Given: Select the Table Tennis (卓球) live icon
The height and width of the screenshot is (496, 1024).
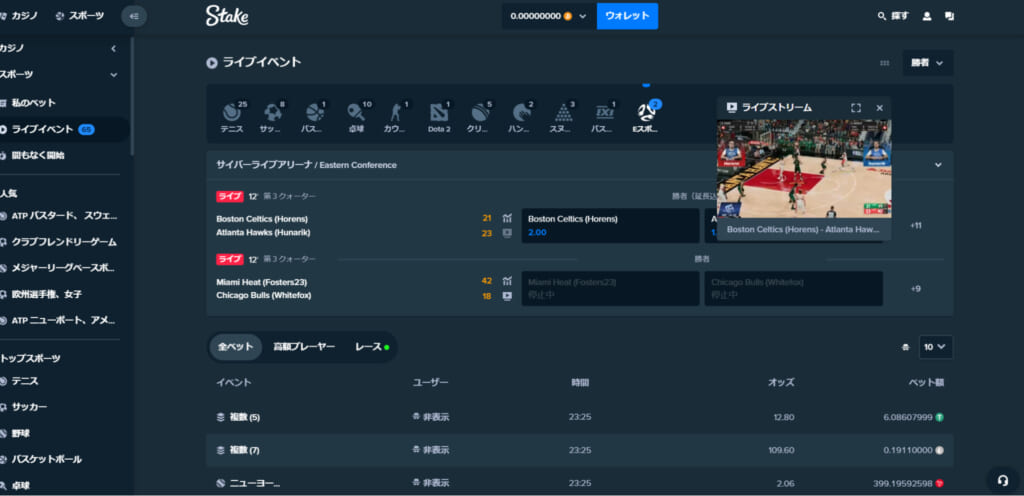Looking at the screenshot, I should (x=357, y=117).
